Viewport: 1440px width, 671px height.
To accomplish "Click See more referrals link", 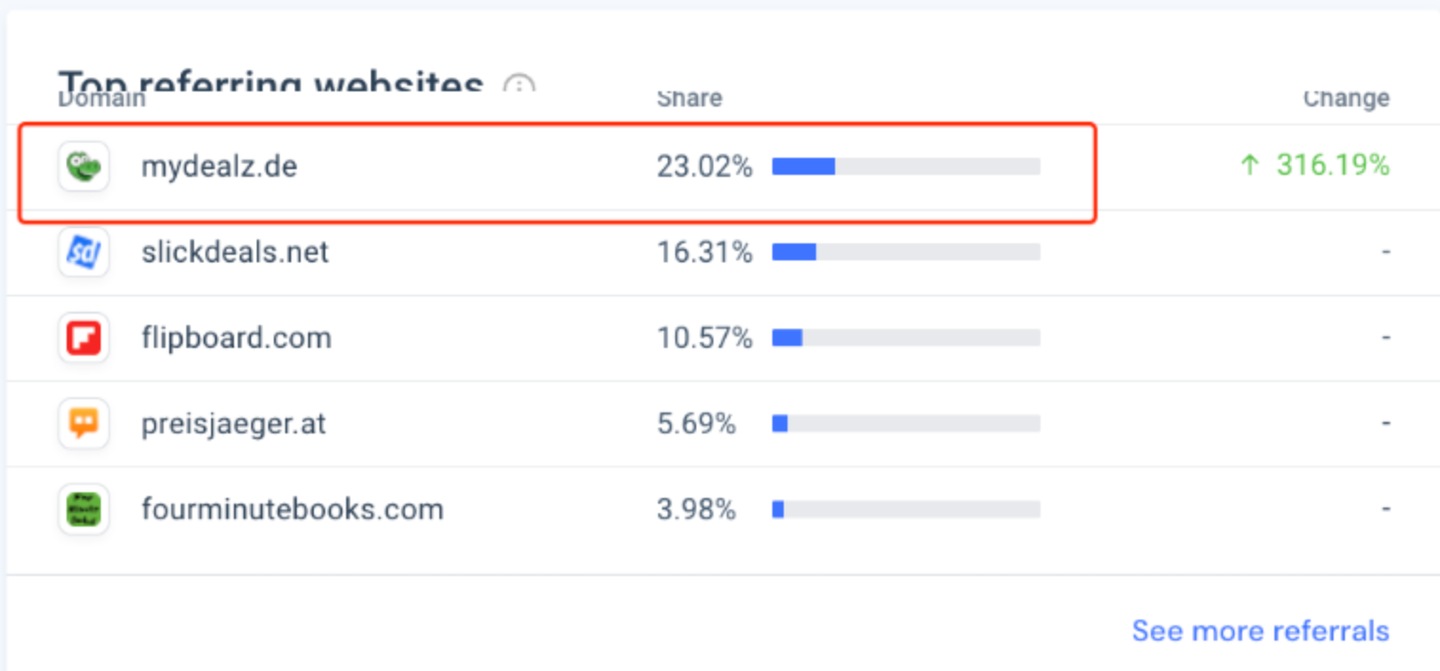I will [1260, 631].
